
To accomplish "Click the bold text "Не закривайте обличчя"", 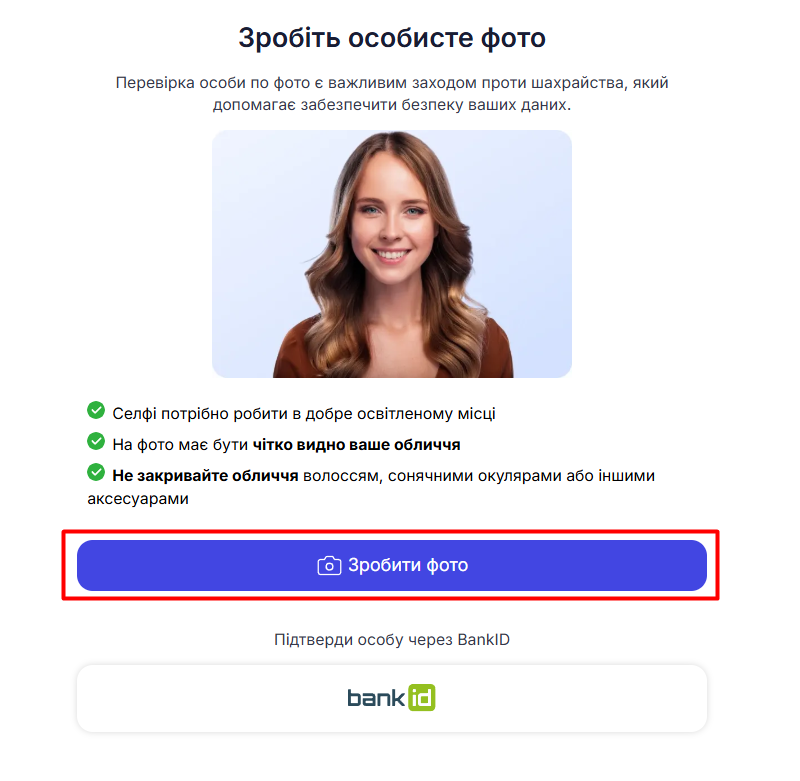I will click(x=205, y=475).
